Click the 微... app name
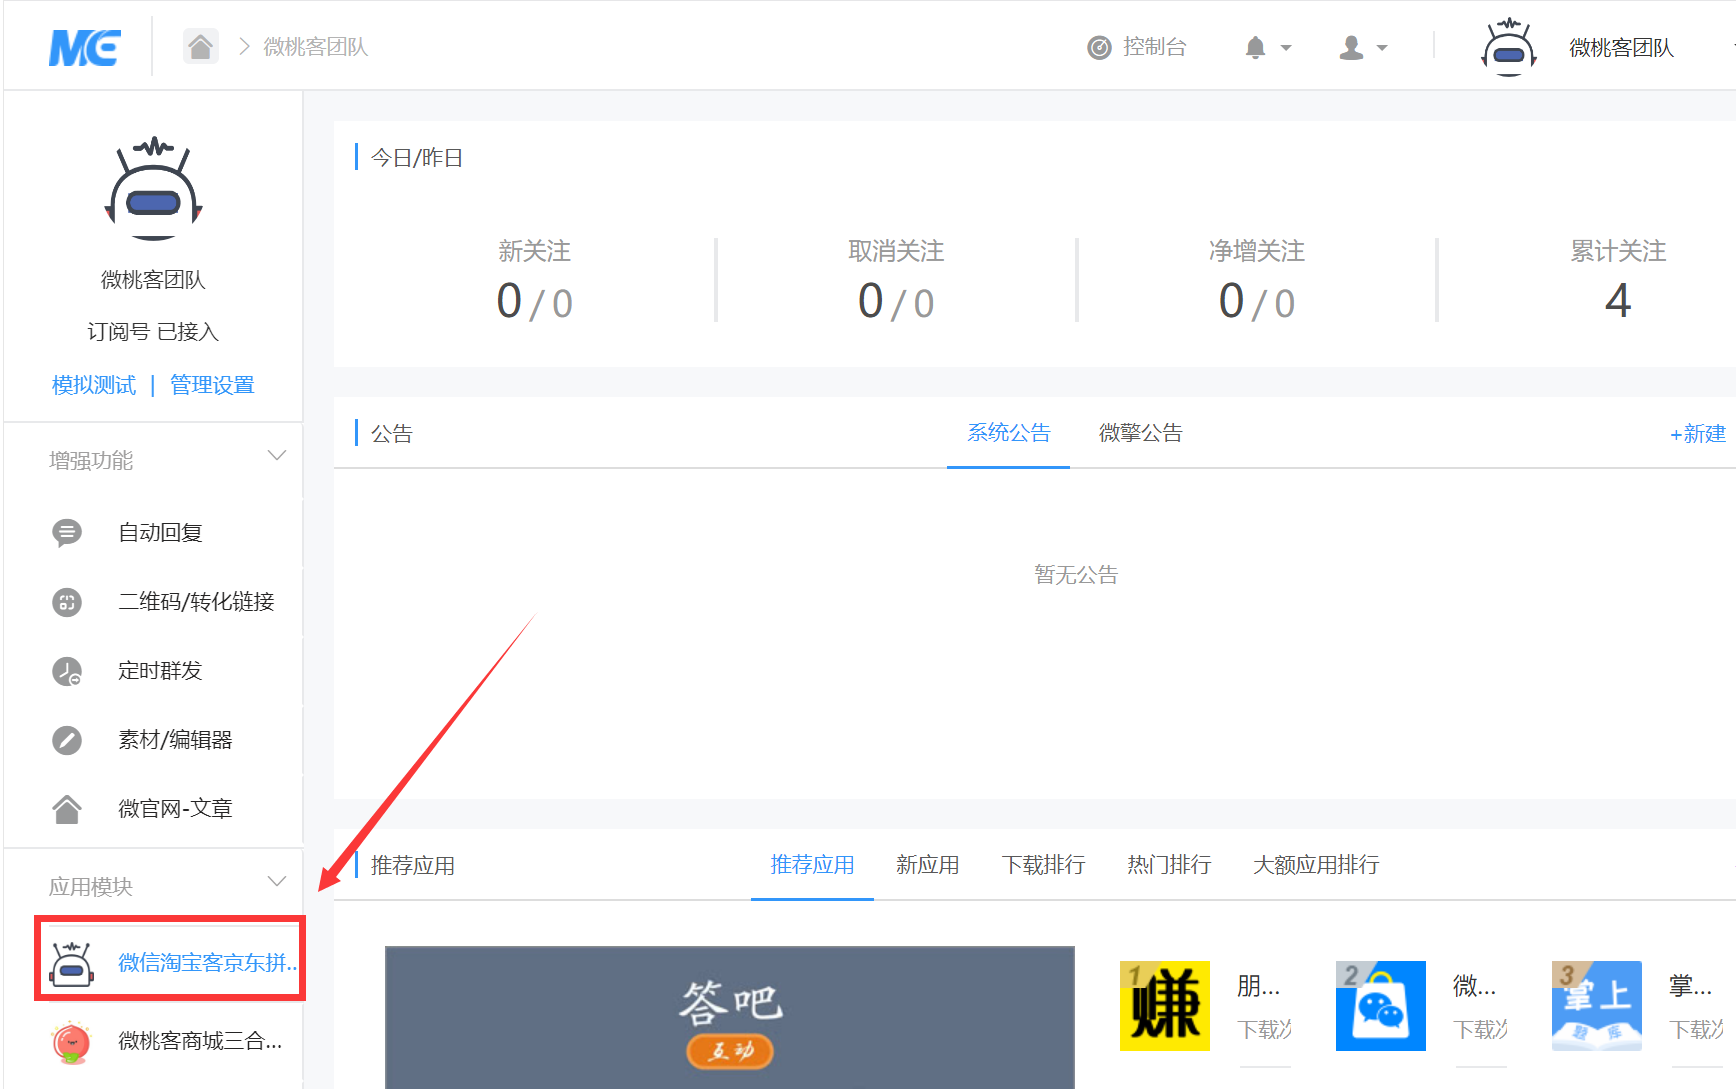Viewport: 1736px width, 1089px height. tap(1475, 986)
